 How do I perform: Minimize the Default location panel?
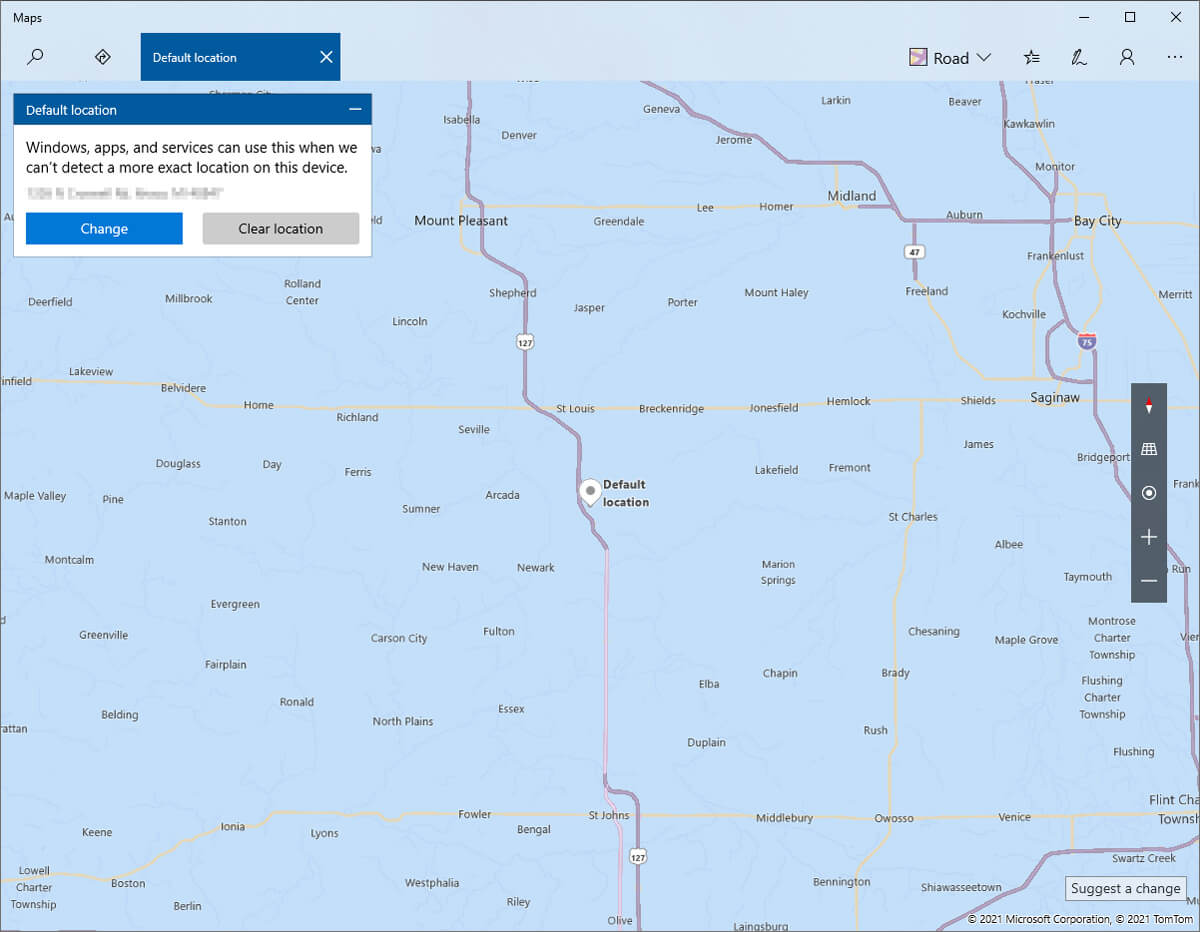point(354,110)
